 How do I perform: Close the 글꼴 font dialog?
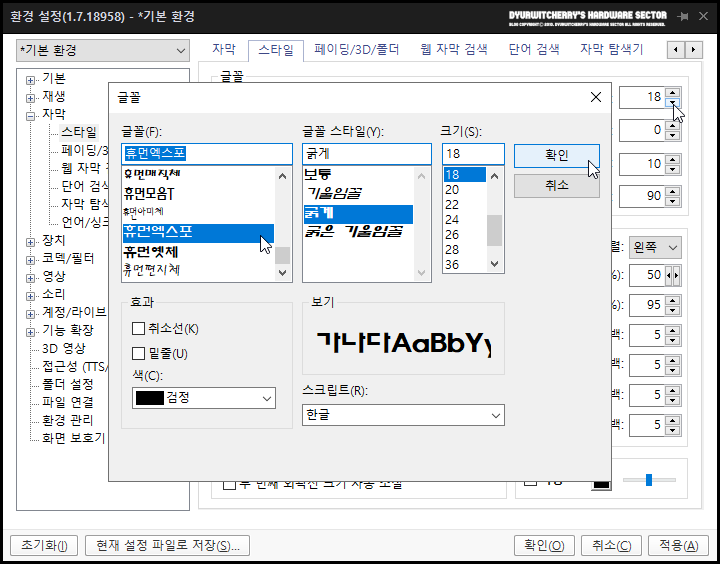[x=596, y=97]
